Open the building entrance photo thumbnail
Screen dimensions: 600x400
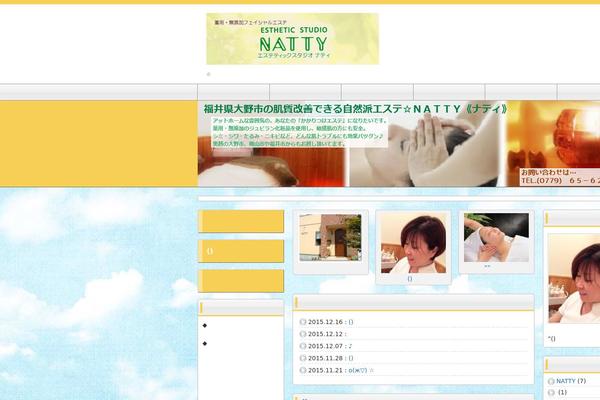pyautogui.click(x=330, y=238)
